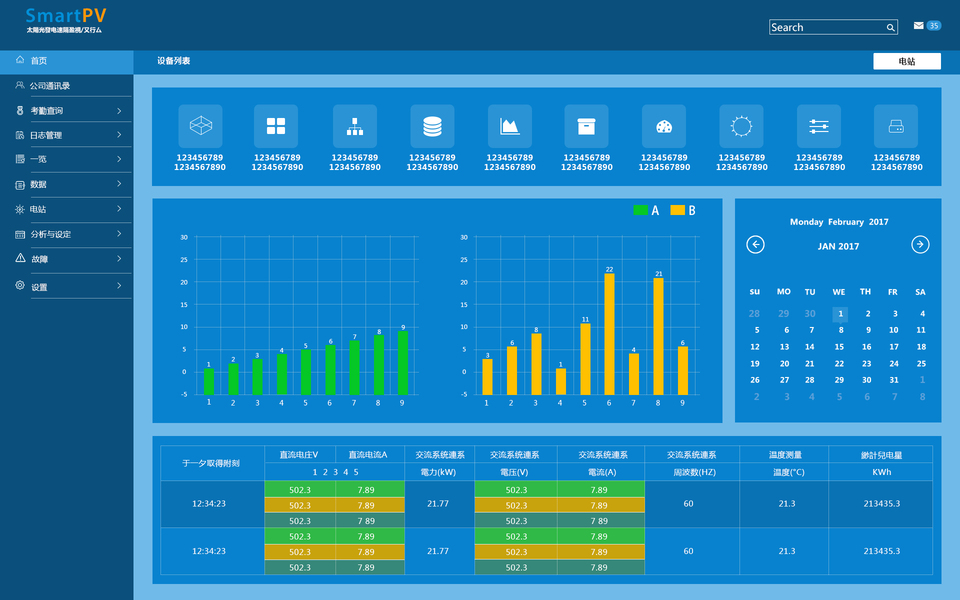The image size is (960, 600).
Task: Click the SmartPV logo
Action: (x=65, y=20)
